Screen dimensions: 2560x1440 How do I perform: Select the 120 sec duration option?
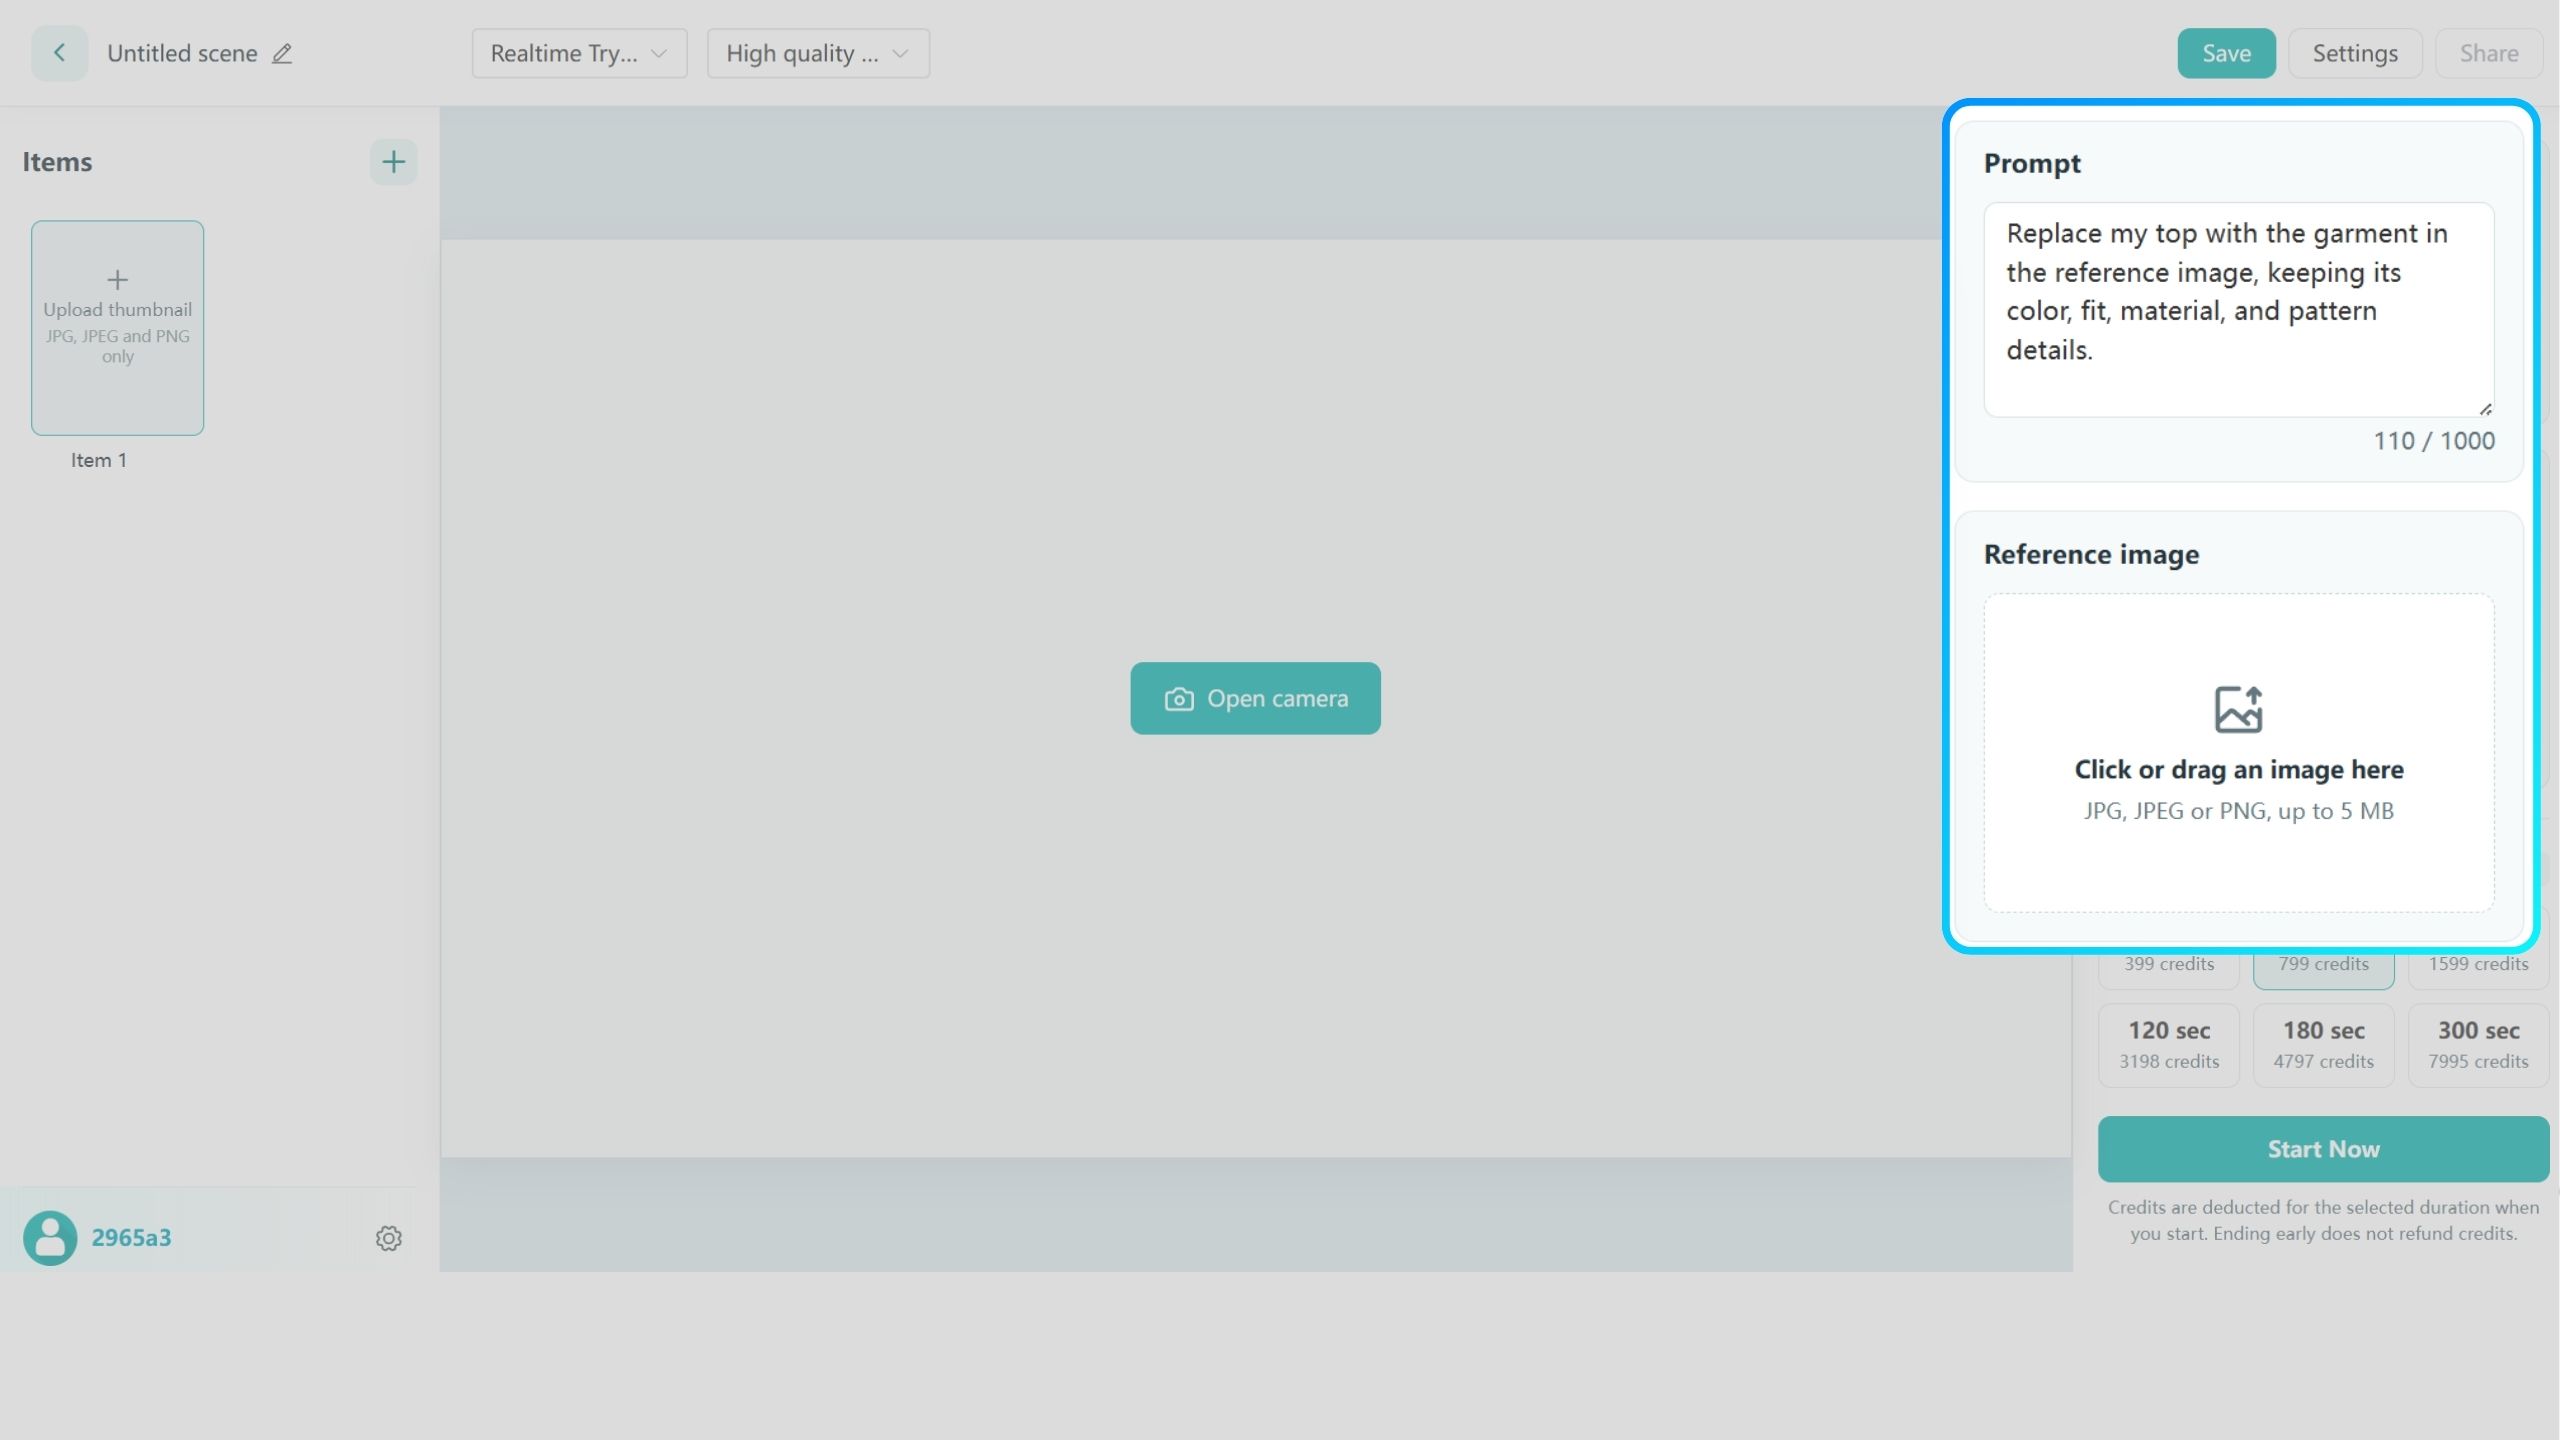pos(2169,1045)
